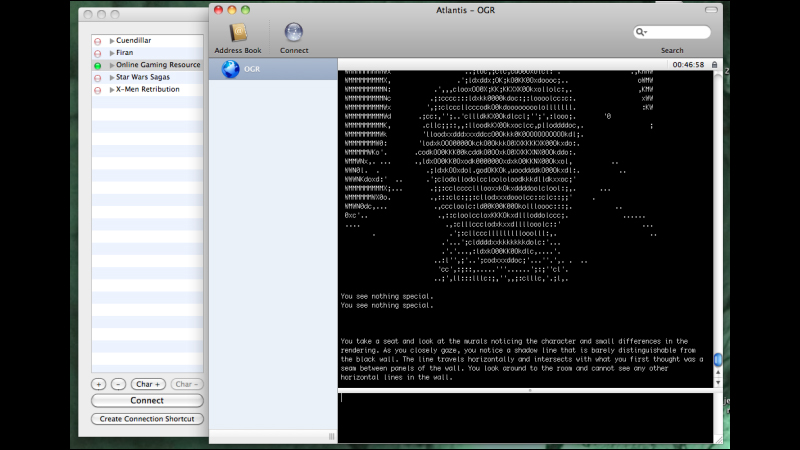The image size is (800, 450).
Task: Click the toolbar toggle pill button in Atlantis title bar
Action: [x=711, y=10]
